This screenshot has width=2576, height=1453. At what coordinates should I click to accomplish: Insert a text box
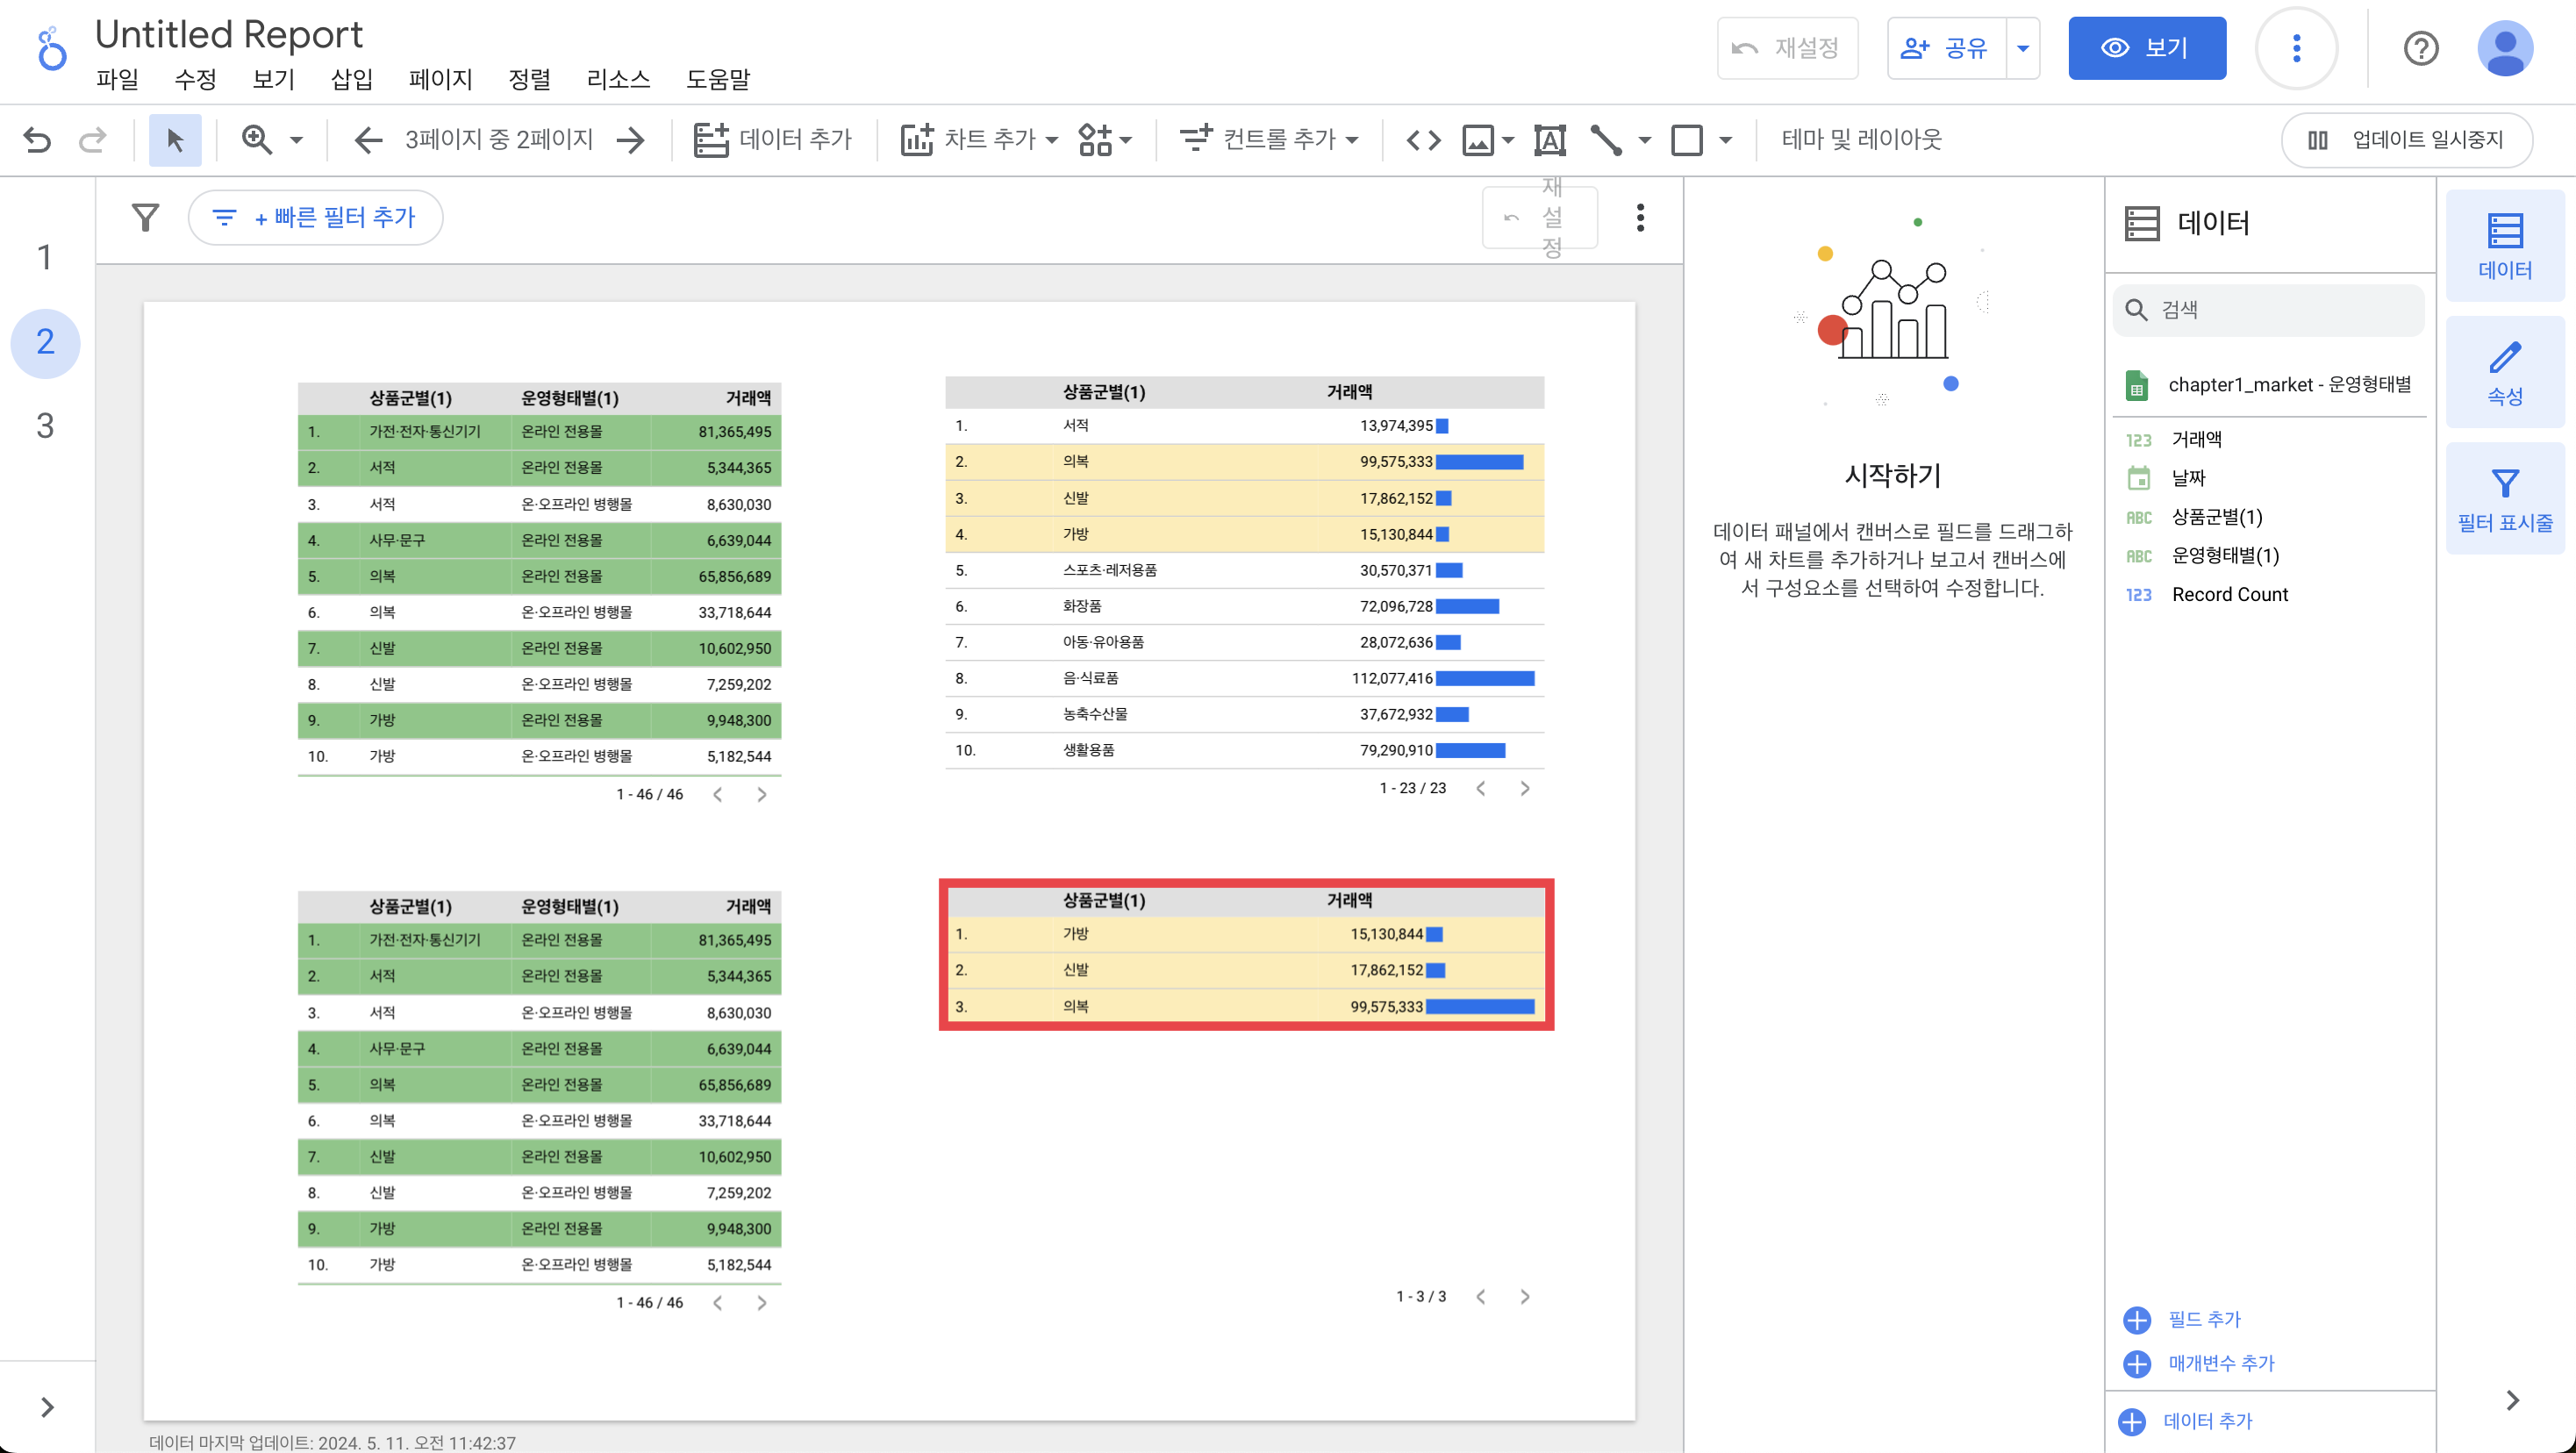coord(1549,140)
